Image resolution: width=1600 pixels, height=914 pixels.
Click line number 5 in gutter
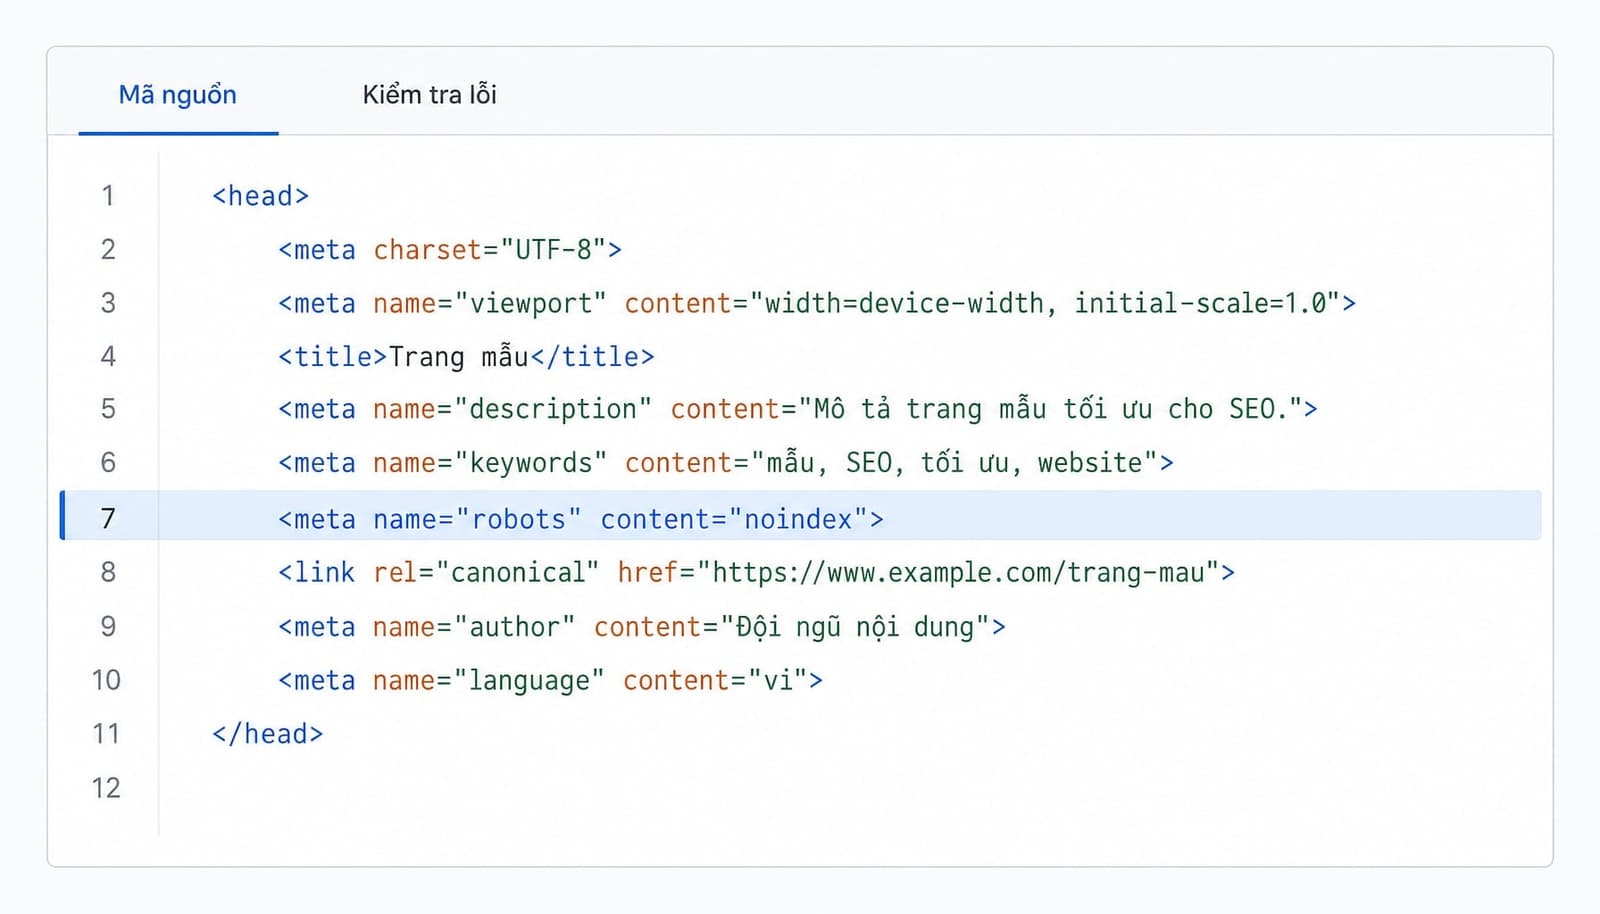pos(108,409)
